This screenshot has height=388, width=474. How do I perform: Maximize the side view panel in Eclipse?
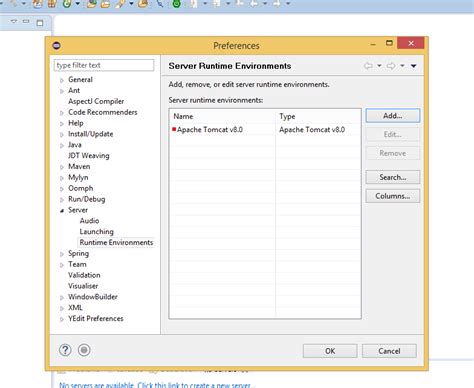tap(40, 23)
